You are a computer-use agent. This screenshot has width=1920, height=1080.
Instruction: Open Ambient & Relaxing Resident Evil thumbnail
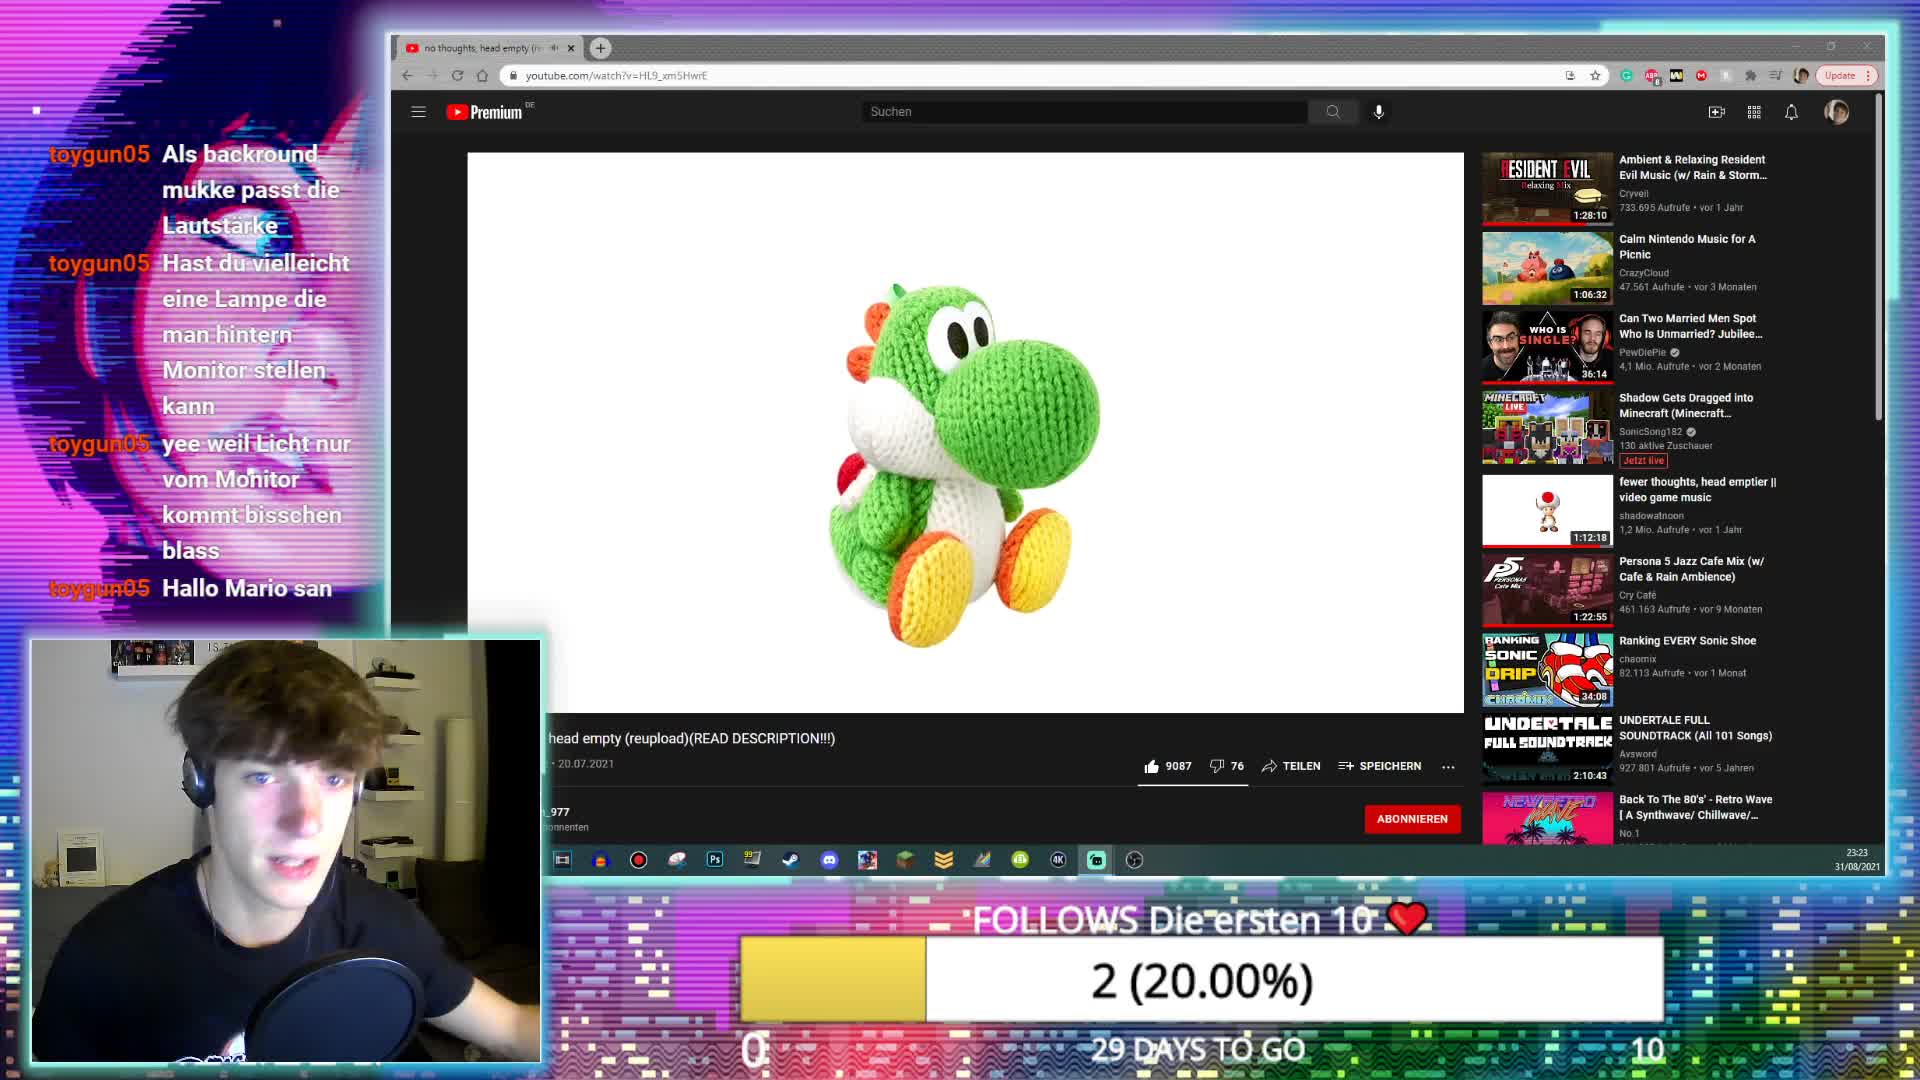pyautogui.click(x=1547, y=188)
